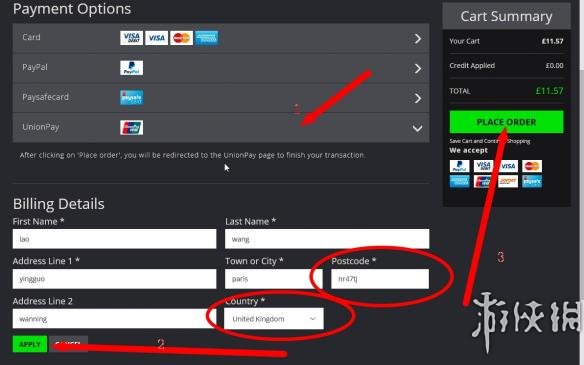This screenshot has width=584, height=365.
Task: Expand the Card payment option chevron
Action: pyautogui.click(x=418, y=38)
